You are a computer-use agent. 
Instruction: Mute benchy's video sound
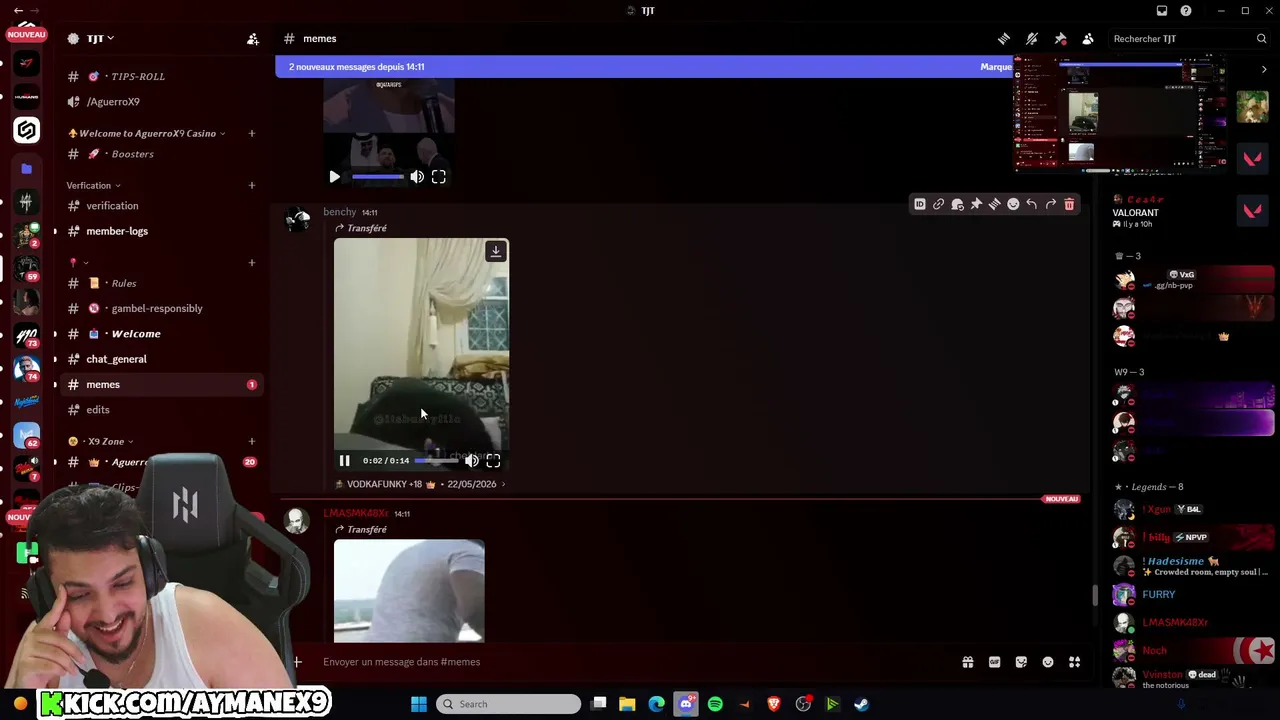[x=472, y=461]
